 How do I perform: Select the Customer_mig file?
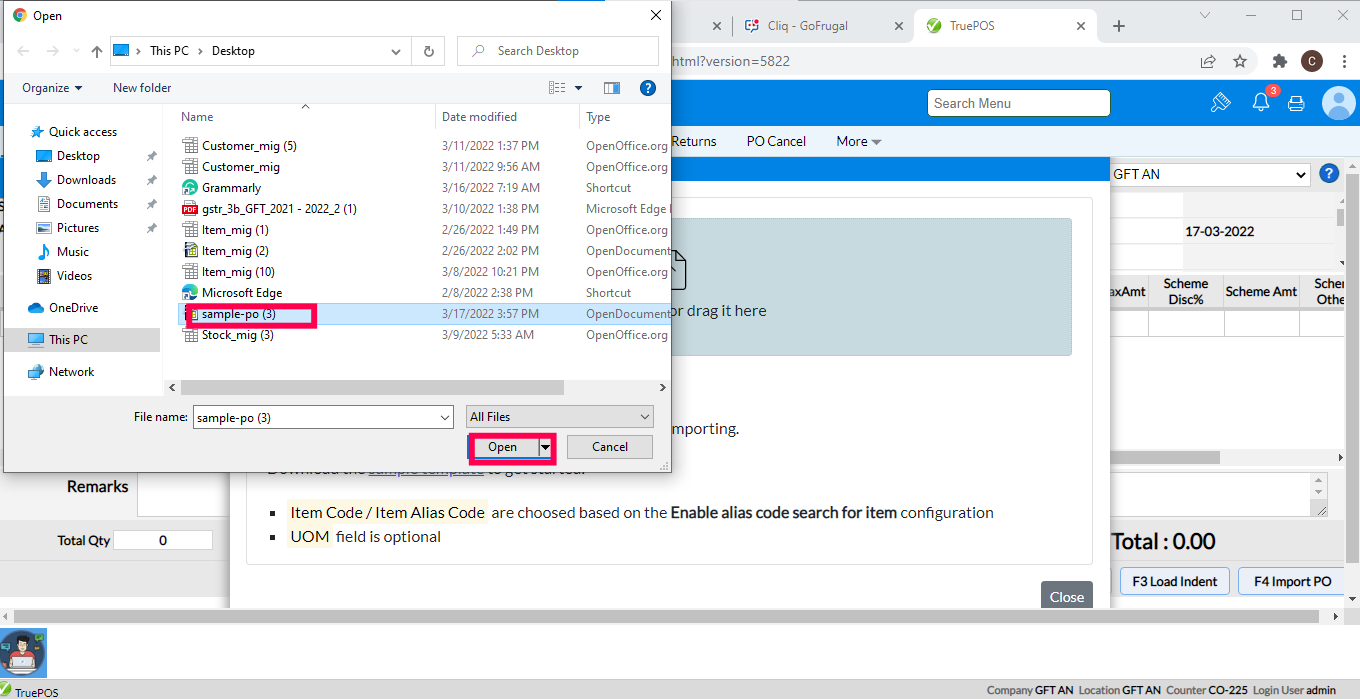tap(241, 167)
